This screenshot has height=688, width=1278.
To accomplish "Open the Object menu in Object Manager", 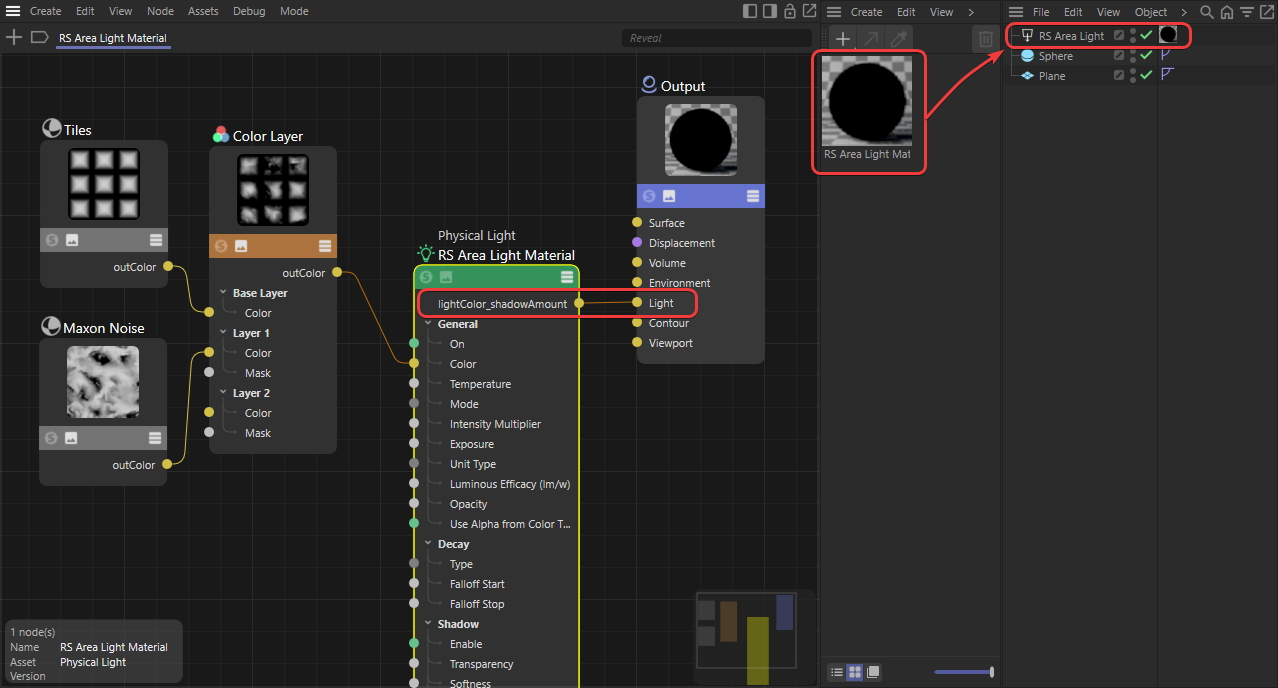I will (1150, 12).
